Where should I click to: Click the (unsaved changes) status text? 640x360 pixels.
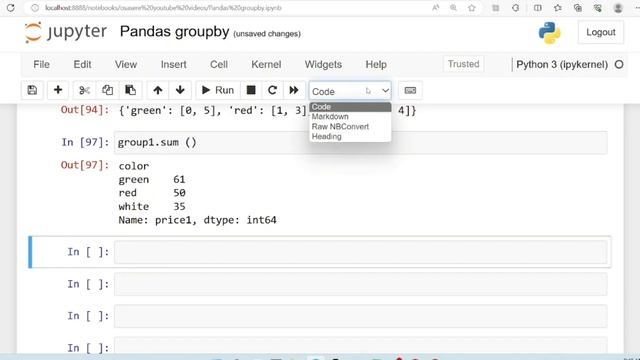[267, 34]
